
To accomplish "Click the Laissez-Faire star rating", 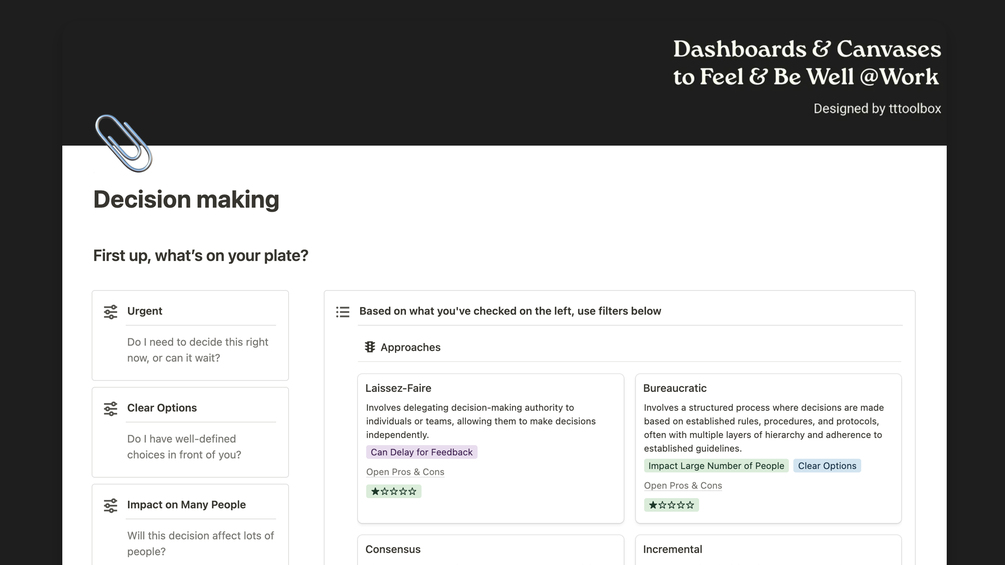I will click(393, 492).
